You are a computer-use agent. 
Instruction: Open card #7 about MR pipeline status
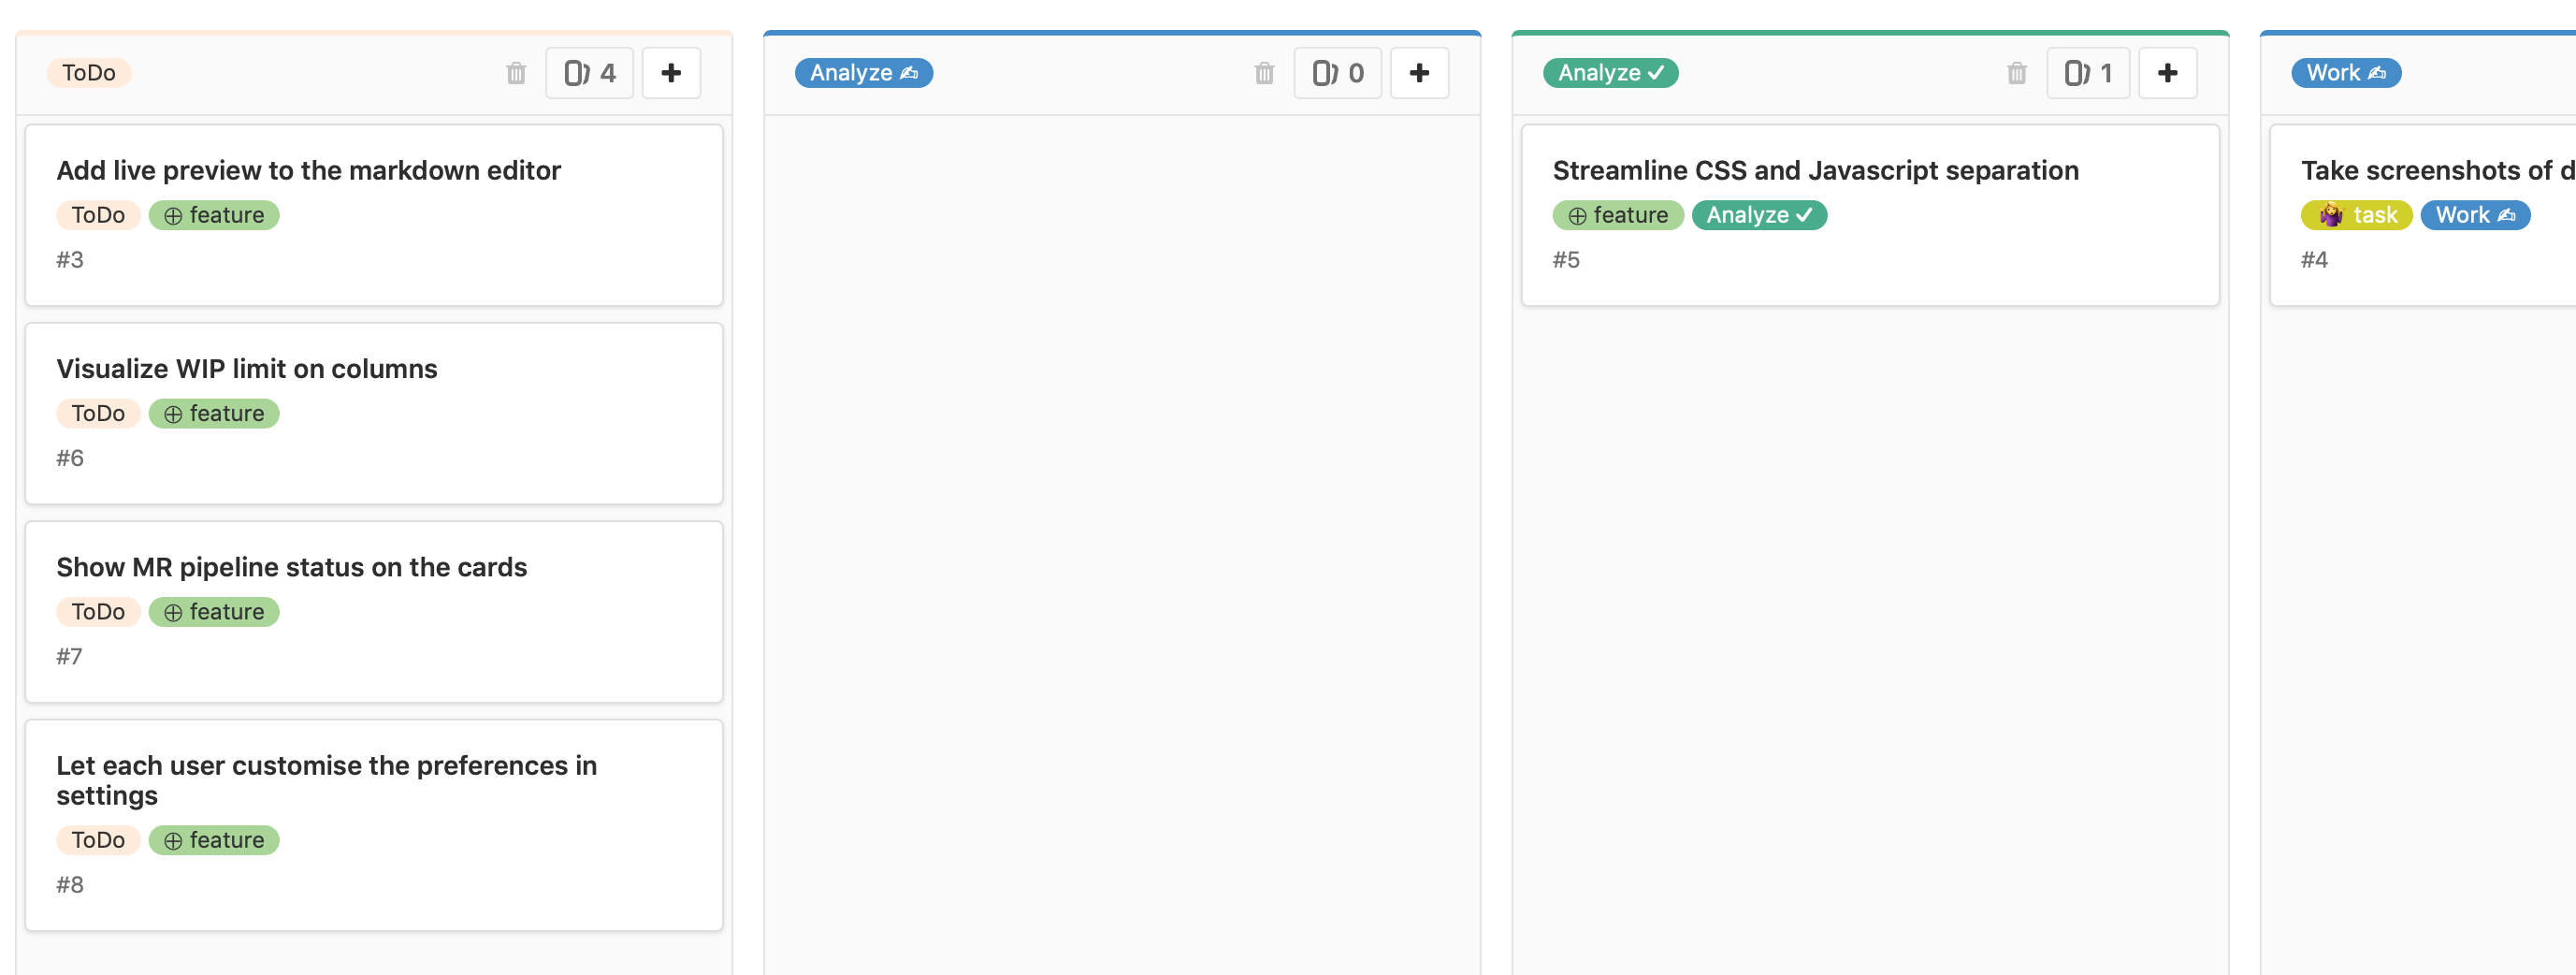(x=291, y=566)
